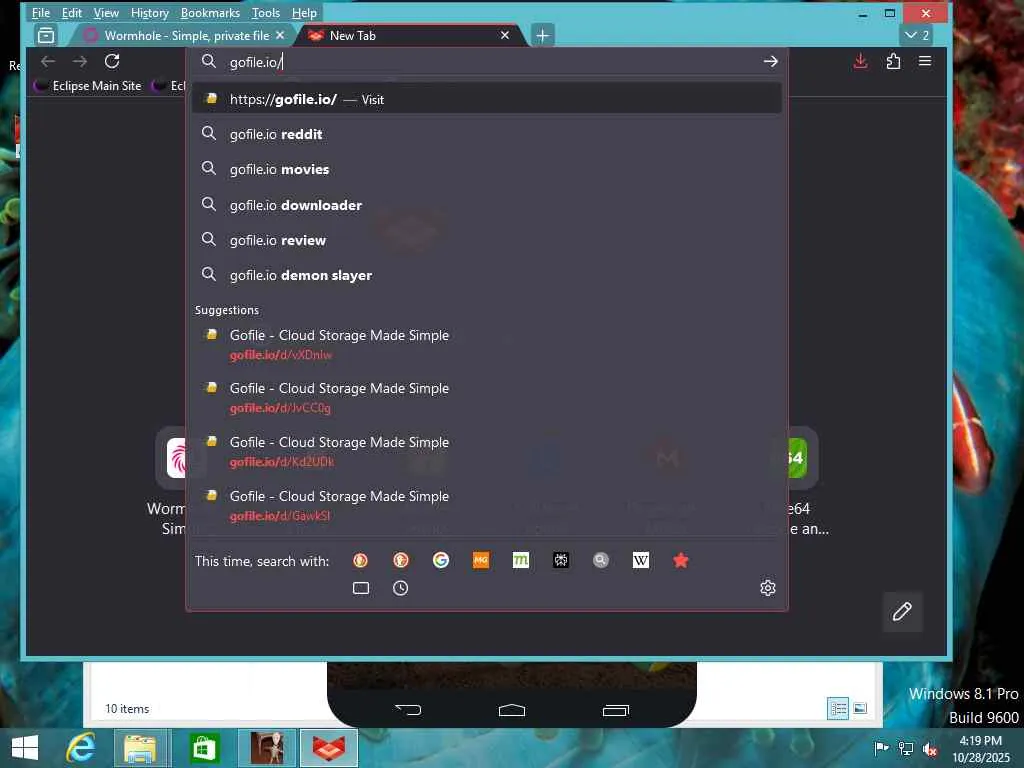Click the Go arrow in address bar
The image size is (1024, 768).
(771, 61)
